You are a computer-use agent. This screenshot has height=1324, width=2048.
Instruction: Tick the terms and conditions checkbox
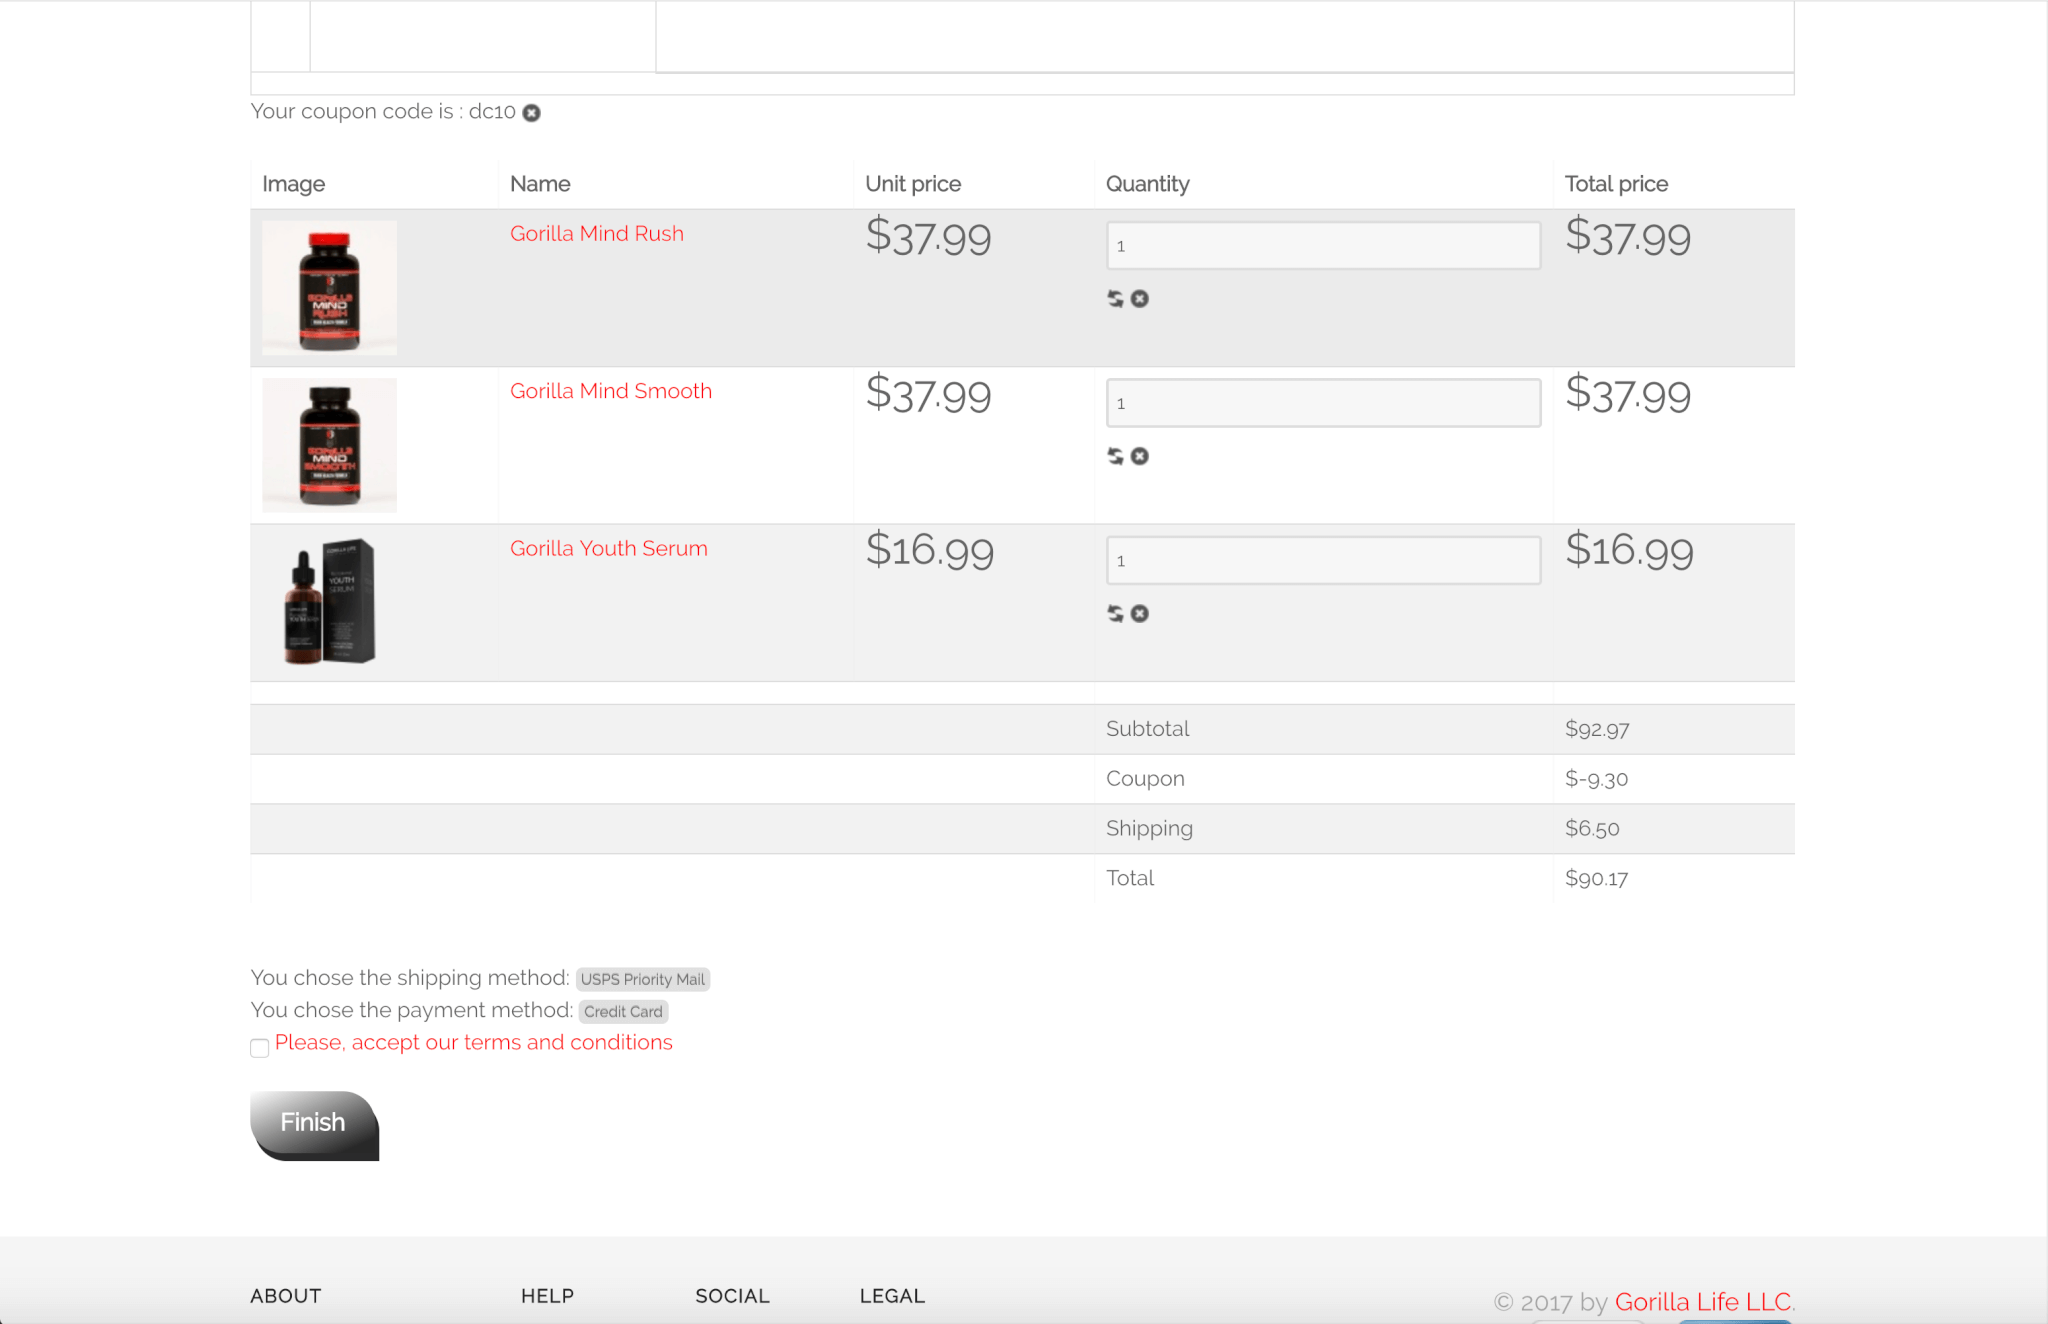[259, 1048]
